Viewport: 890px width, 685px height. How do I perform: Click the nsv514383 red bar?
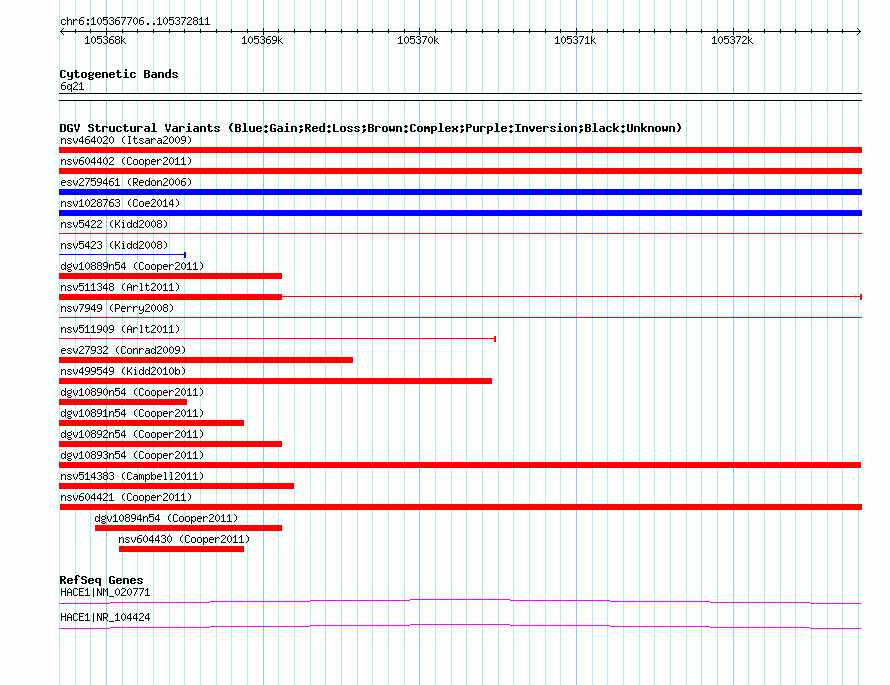177,486
